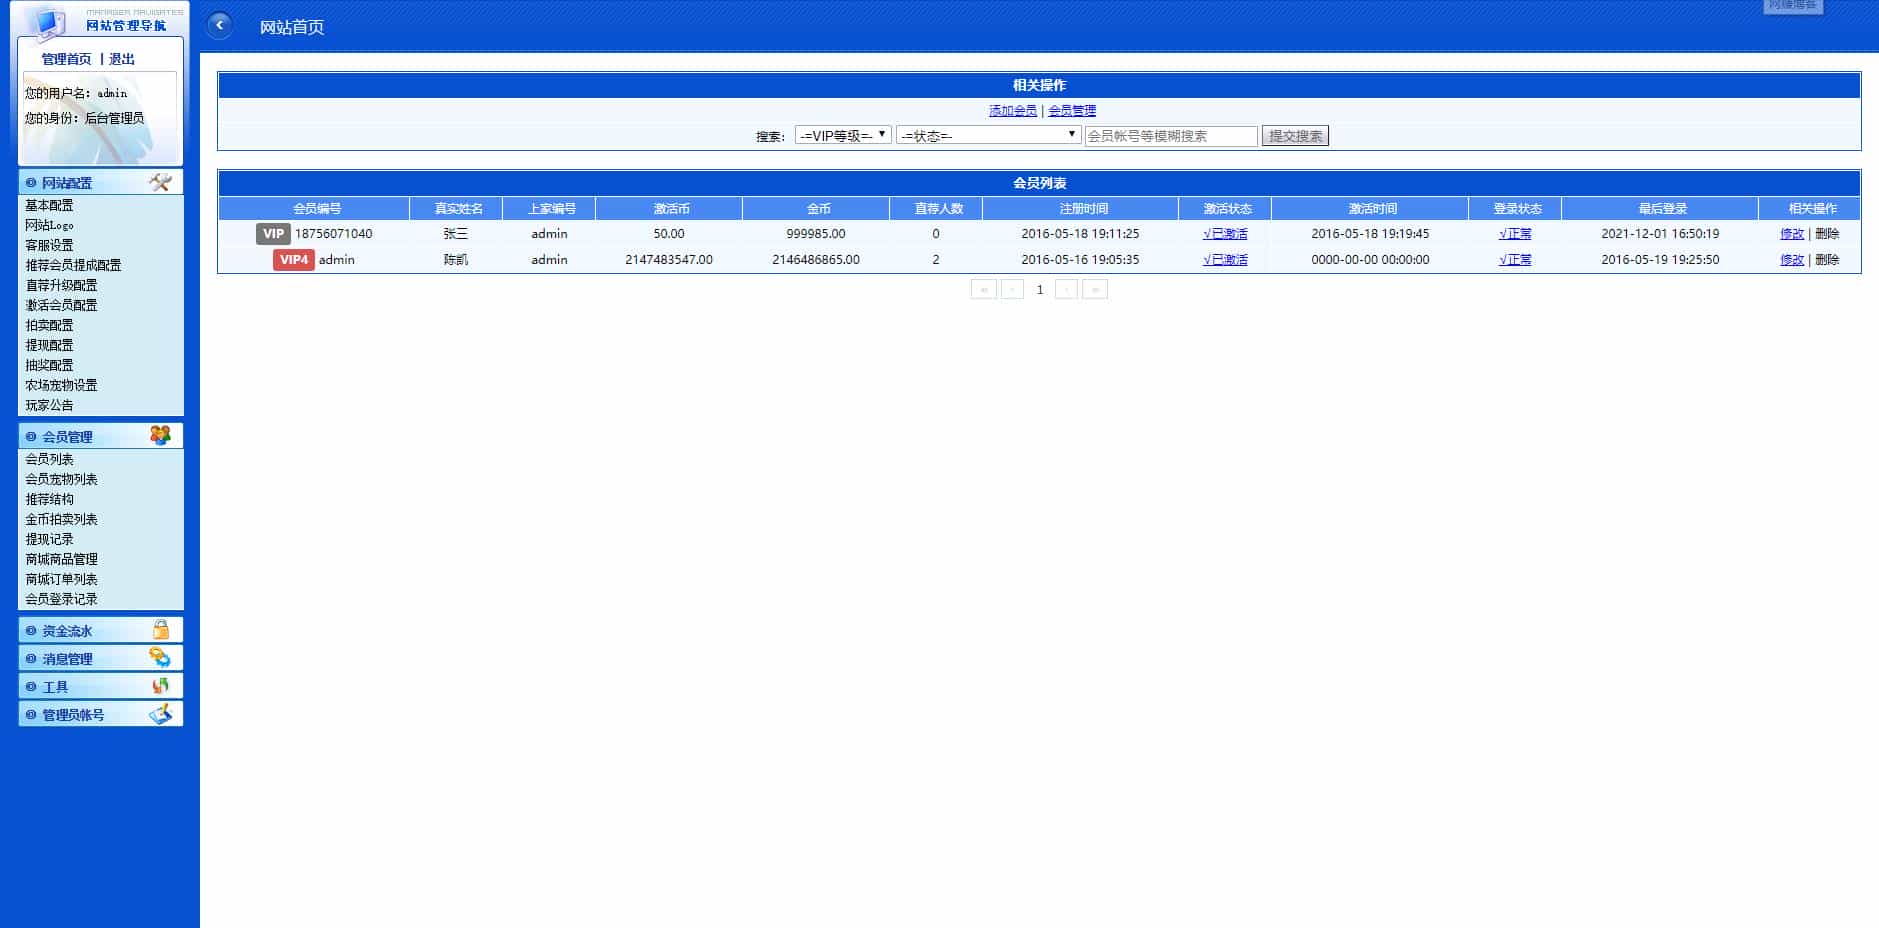Image resolution: width=1879 pixels, height=928 pixels.
Task: Click the people icon on 会员管理 header
Action: [x=160, y=435]
